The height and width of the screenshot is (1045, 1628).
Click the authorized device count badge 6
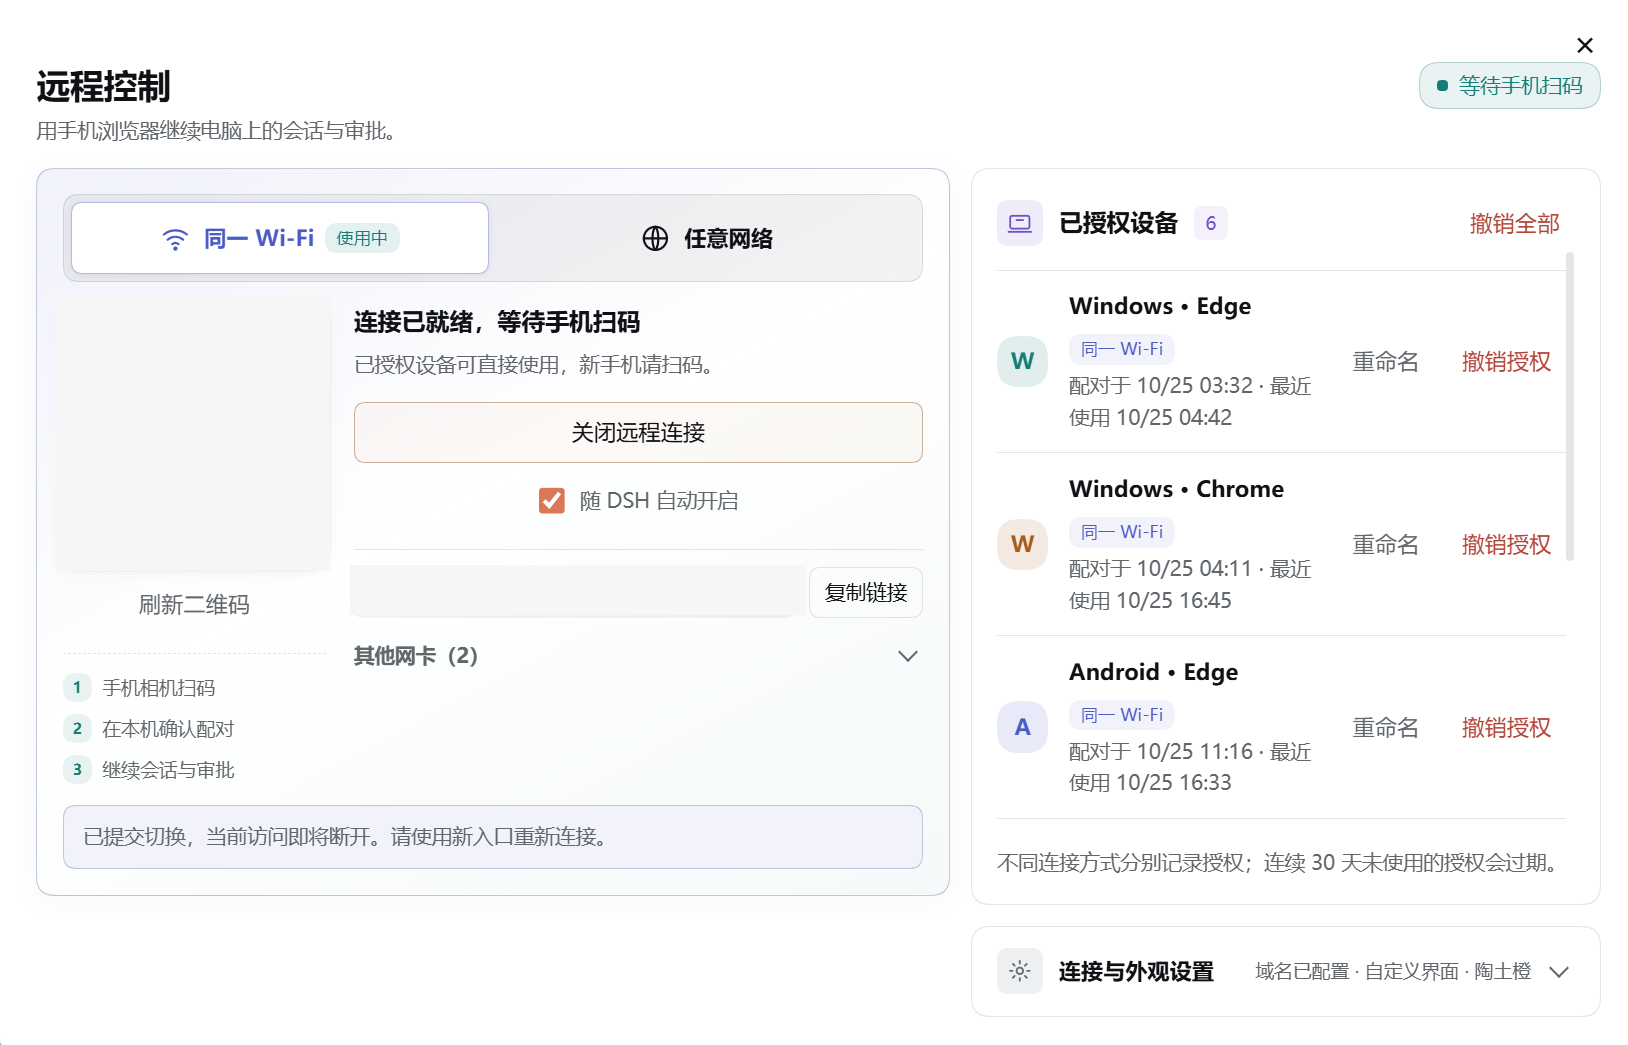click(1211, 223)
